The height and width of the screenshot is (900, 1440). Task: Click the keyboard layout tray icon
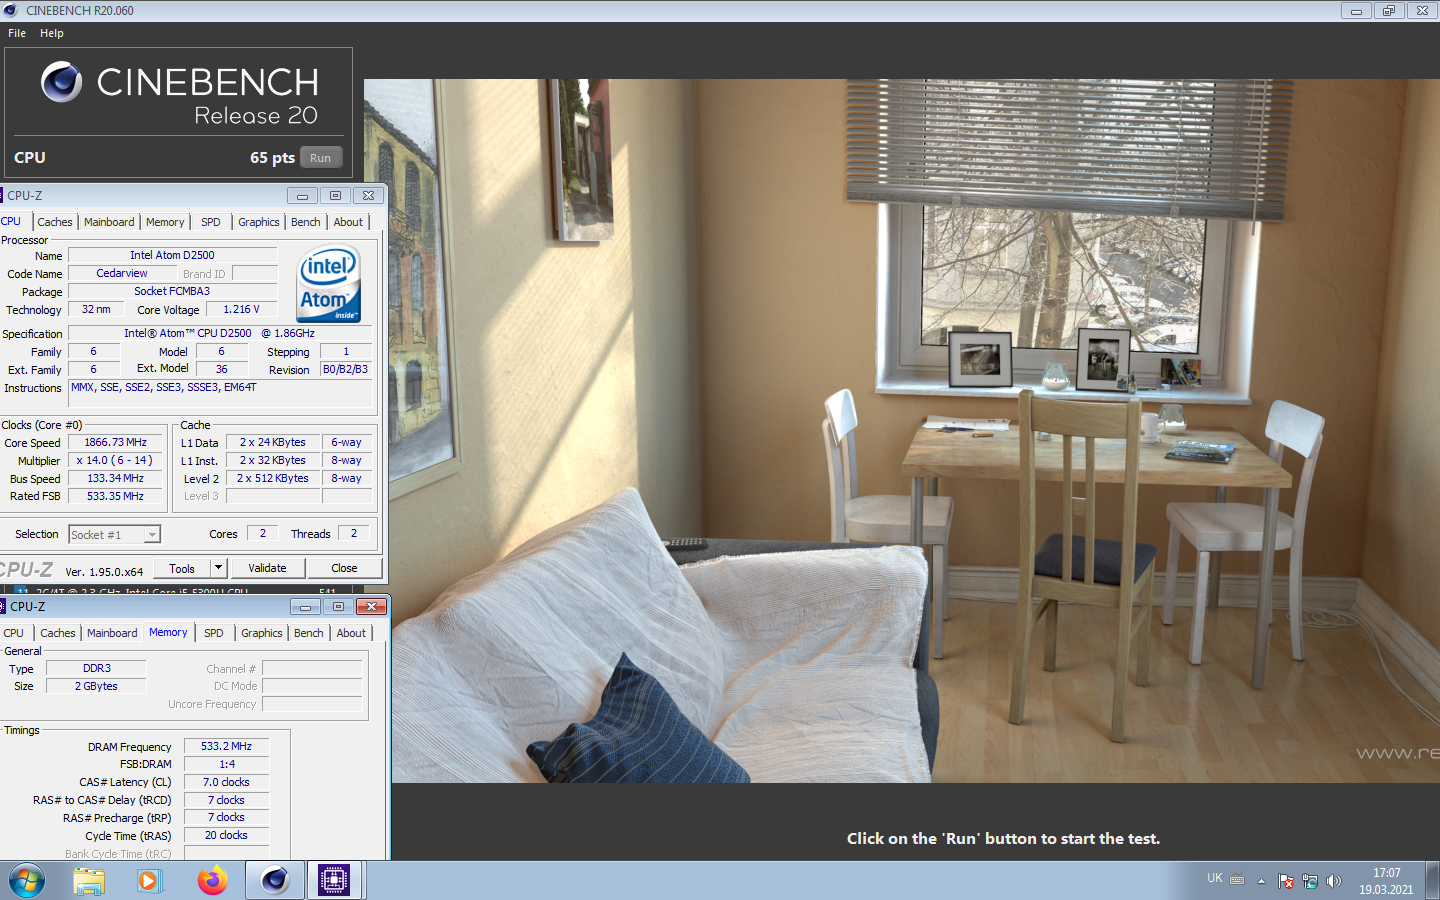(x=1237, y=880)
